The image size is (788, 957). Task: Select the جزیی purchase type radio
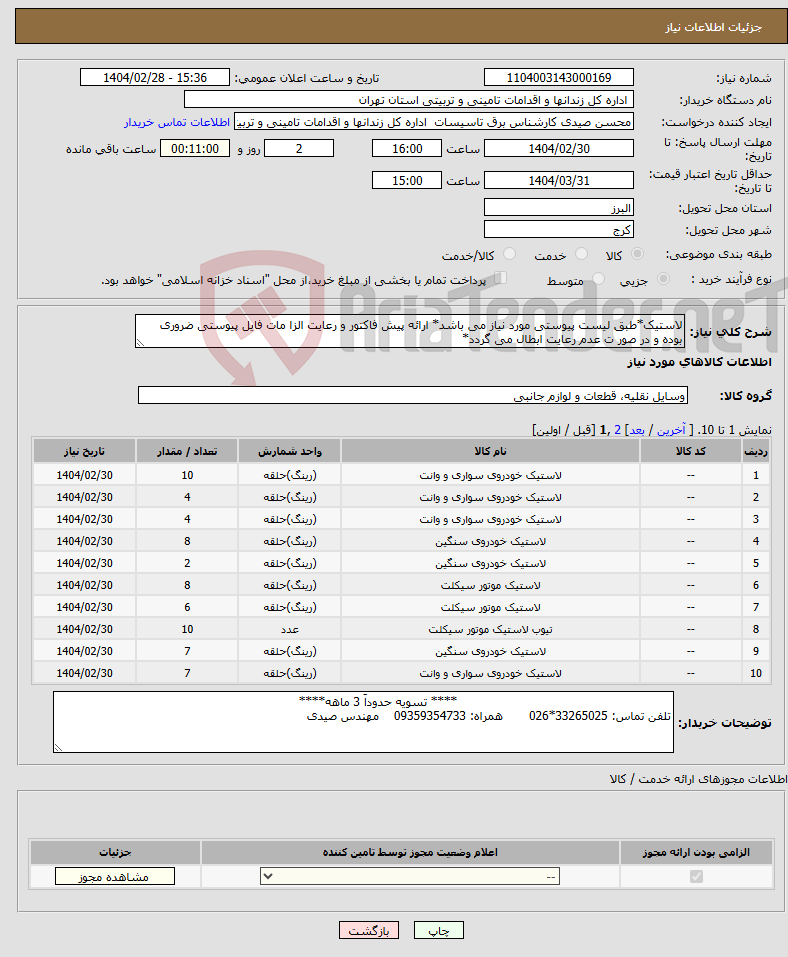pyautogui.click(x=663, y=279)
